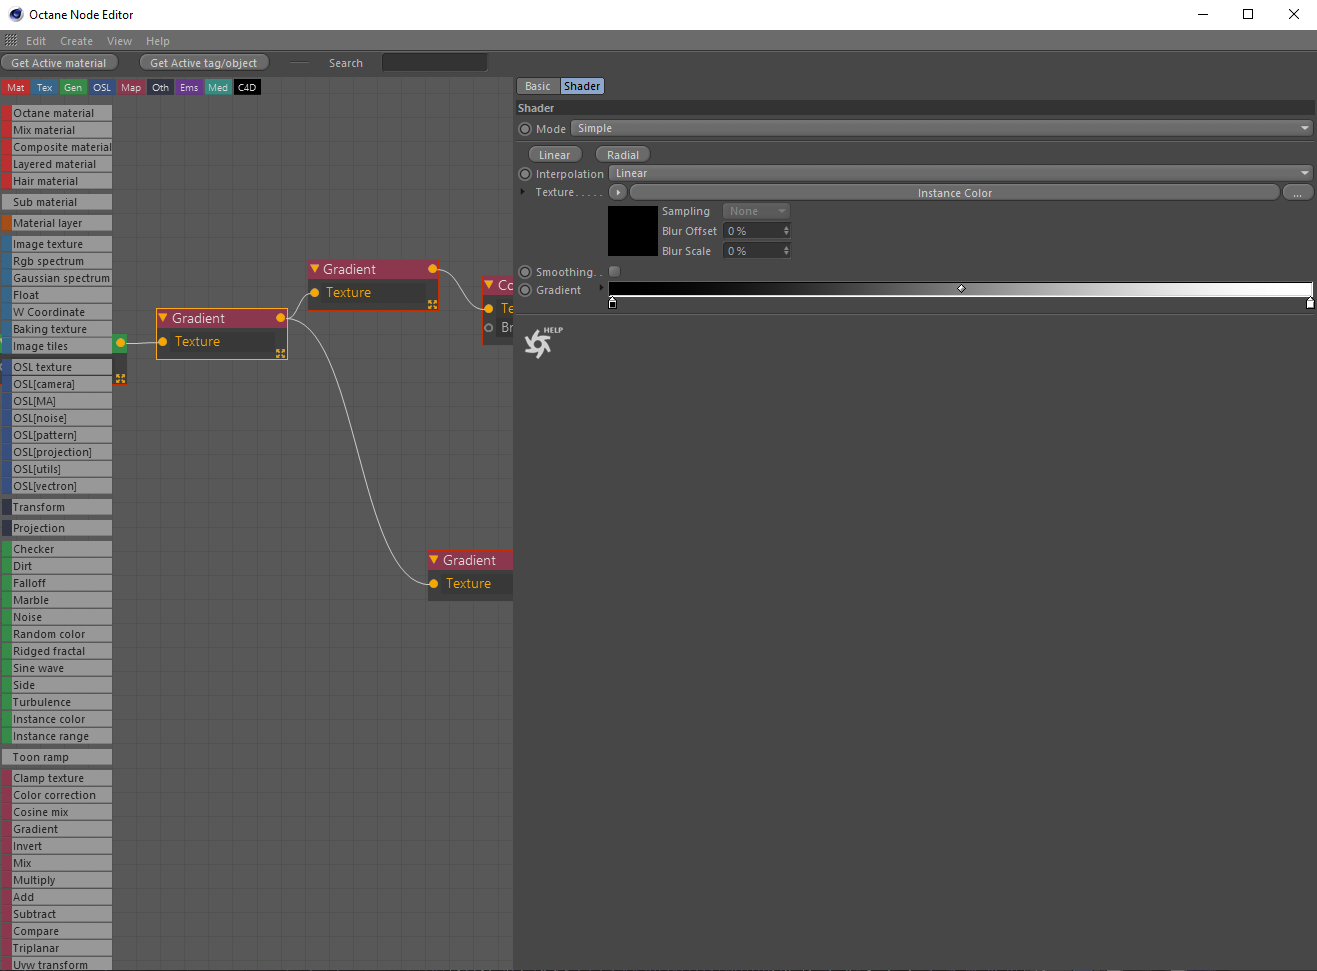The image size is (1317, 971).
Task: Click the Linear gradient type button
Action: [x=555, y=155]
